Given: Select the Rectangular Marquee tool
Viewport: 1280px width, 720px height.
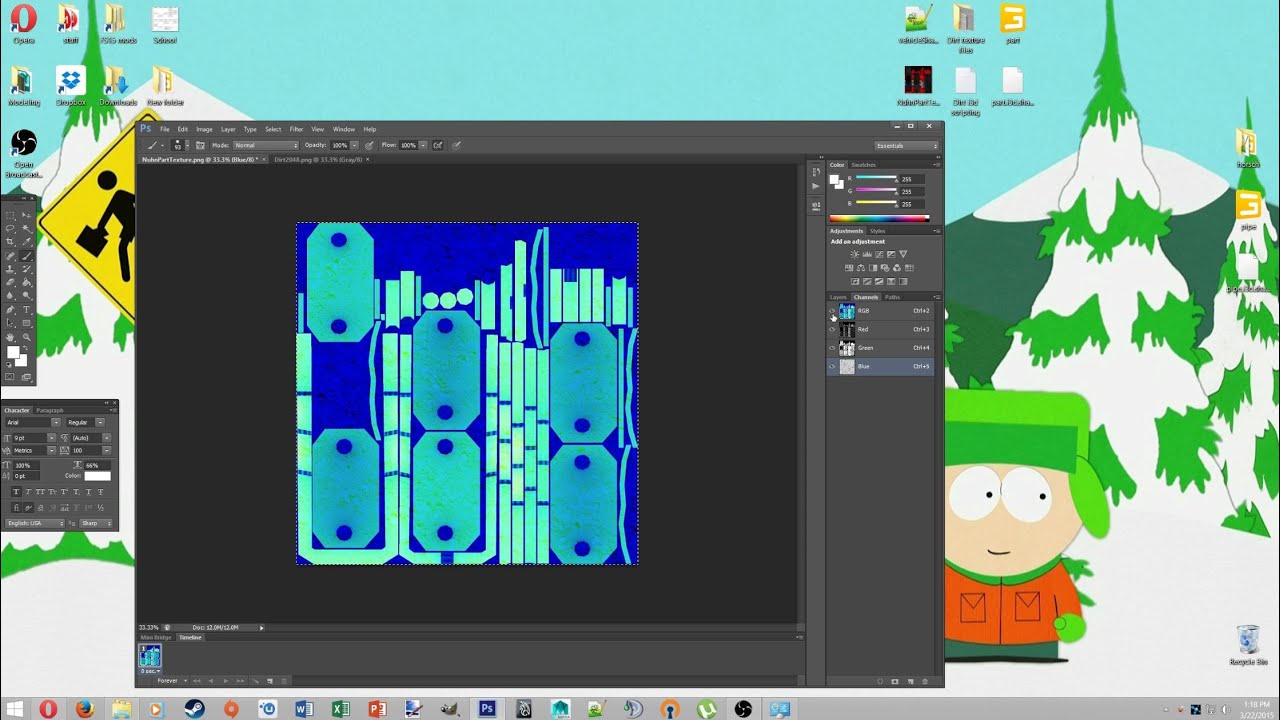Looking at the screenshot, I should pos(10,215).
